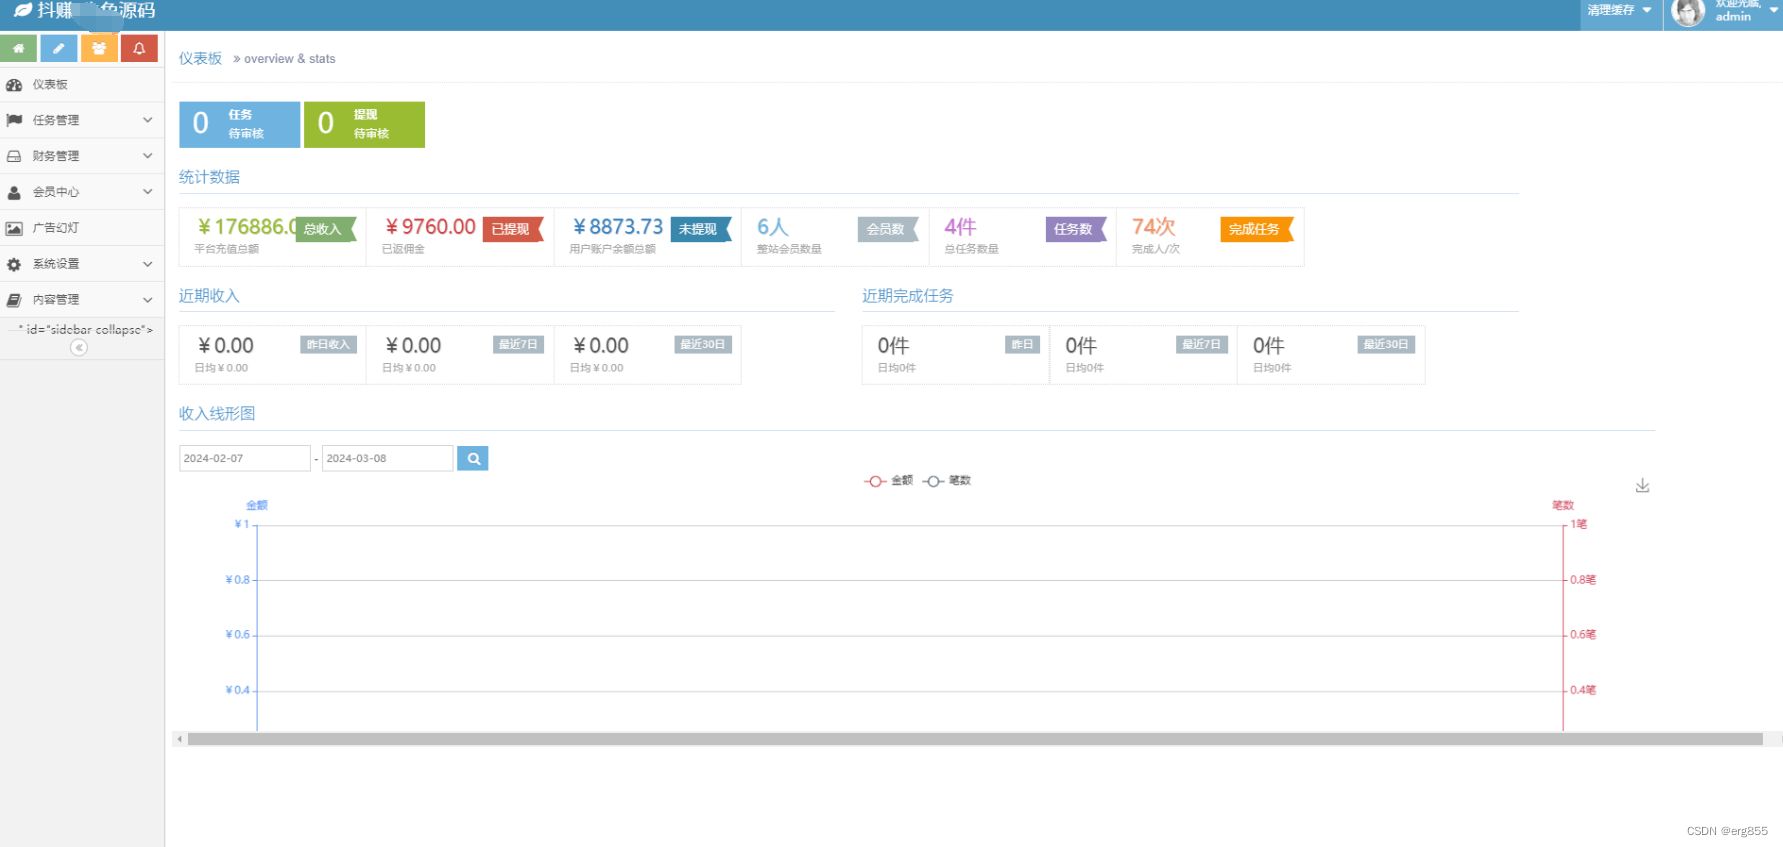The height and width of the screenshot is (847, 1783).
Task: Click the magnifier search button beside dates
Action: pyautogui.click(x=472, y=458)
